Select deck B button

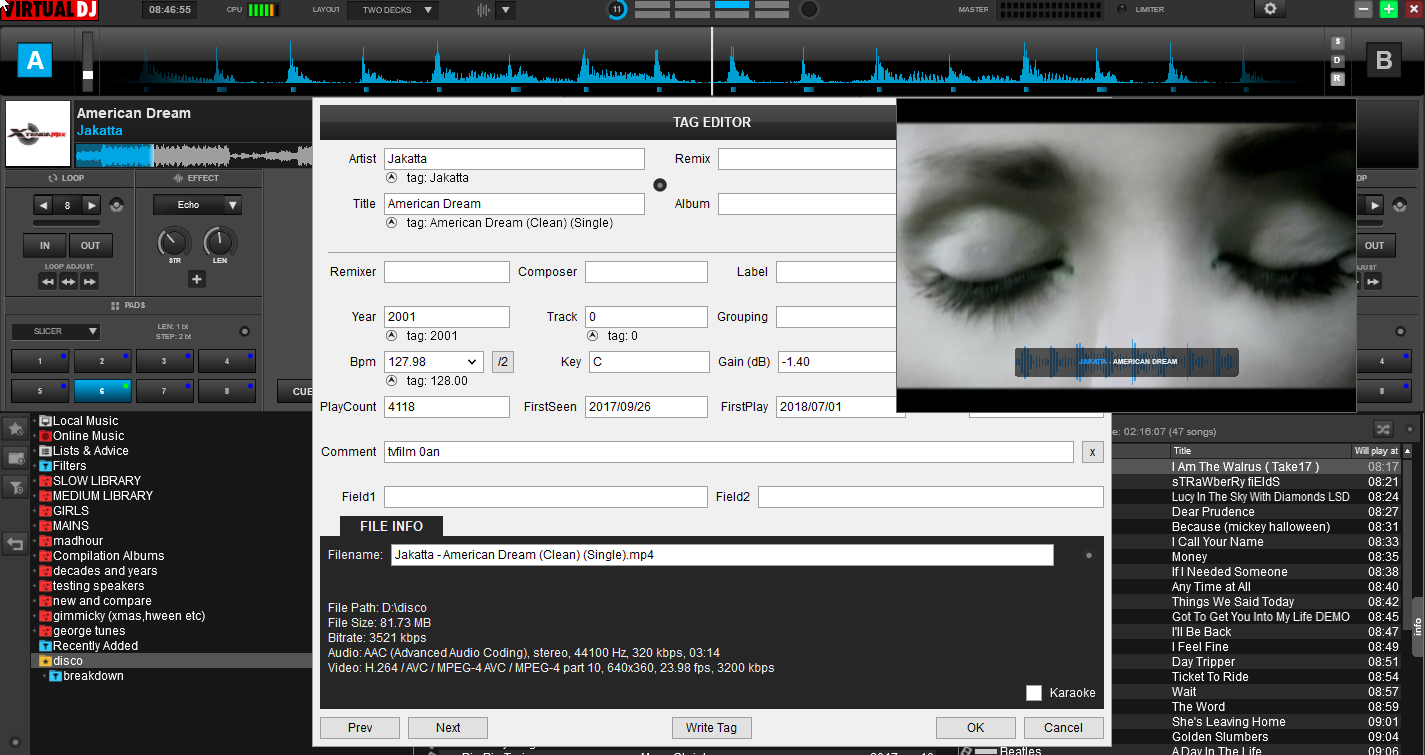1384,61
